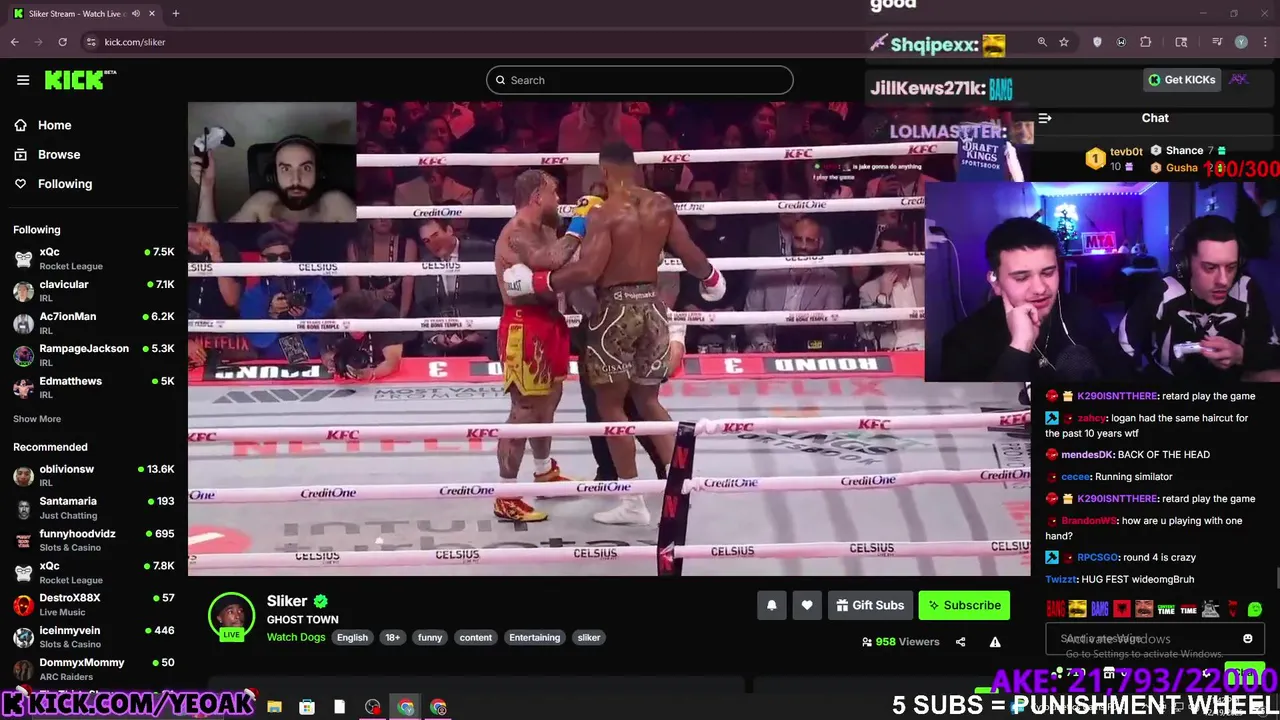Screen dimensions: 1280x720
Task: Click the Subscribe button
Action: (x=964, y=605)
